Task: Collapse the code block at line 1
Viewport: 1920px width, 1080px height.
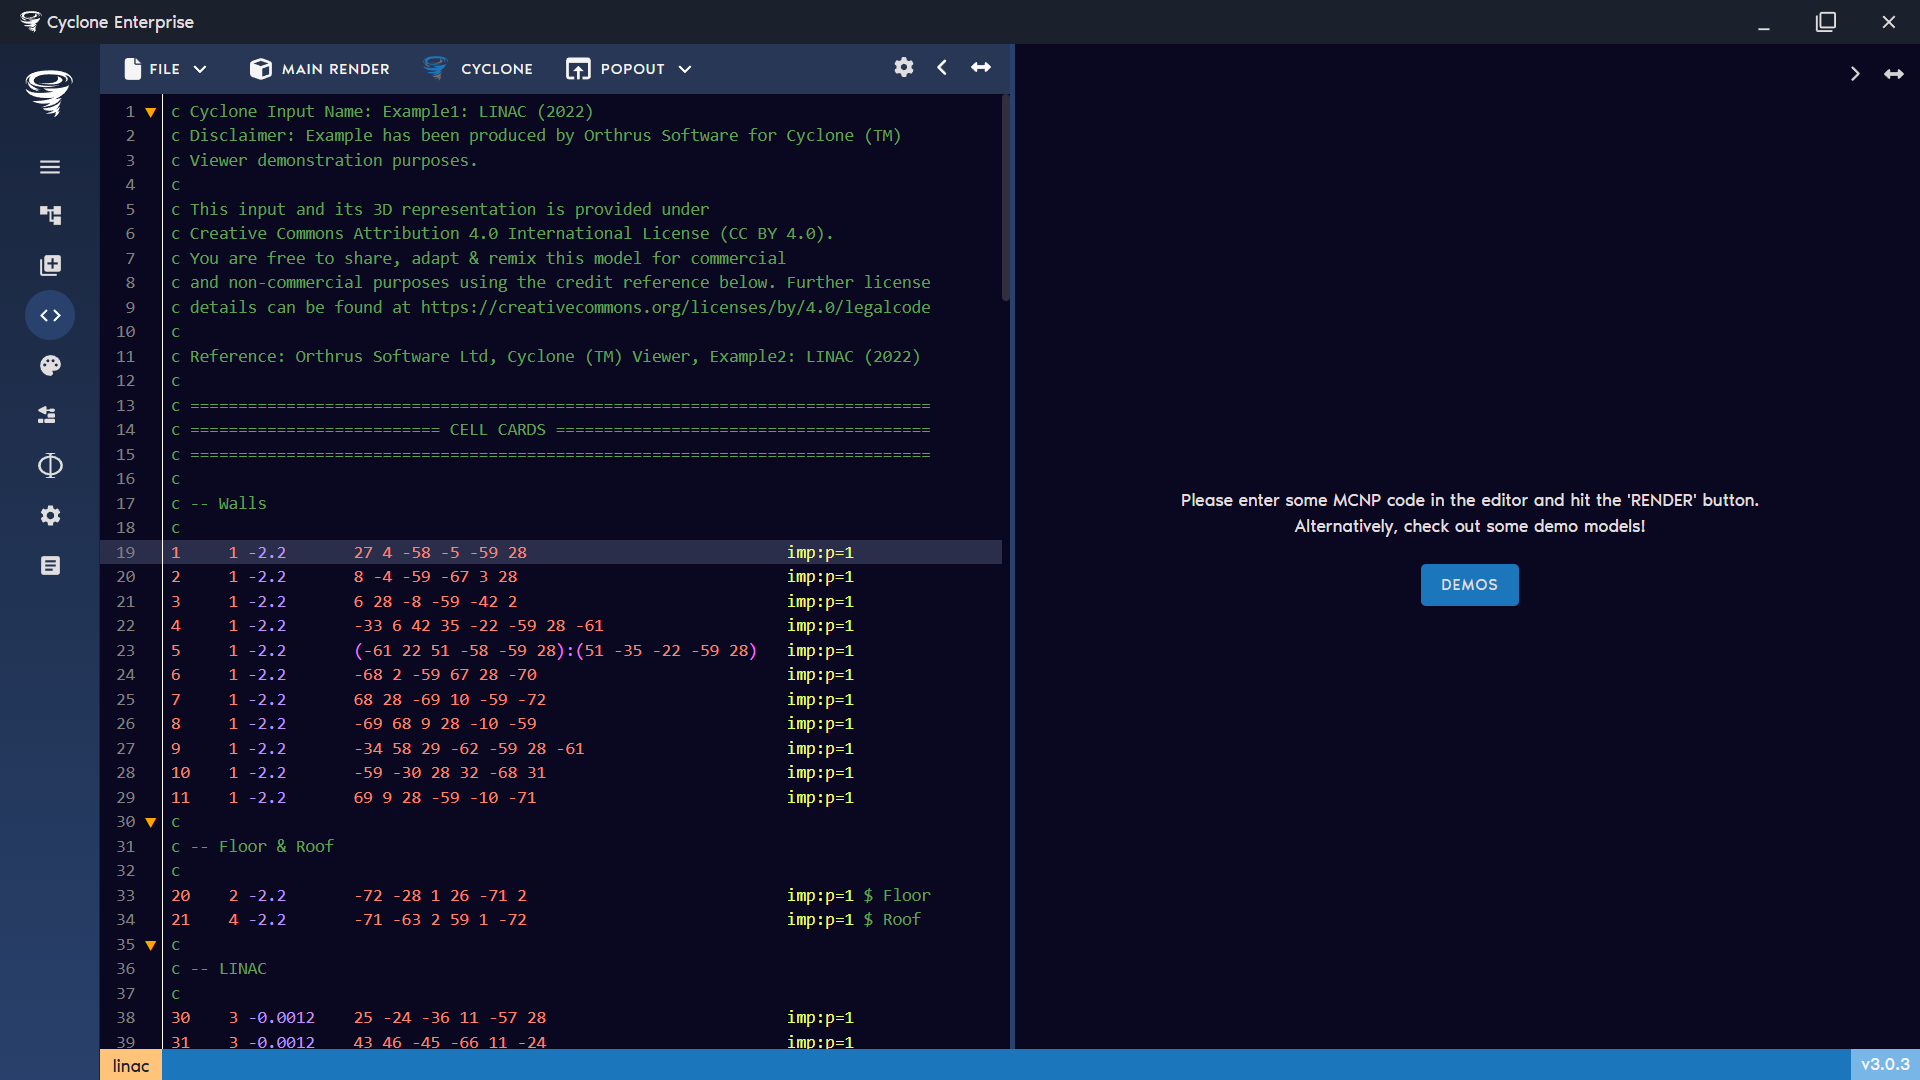Action: (x=150, y=112)
